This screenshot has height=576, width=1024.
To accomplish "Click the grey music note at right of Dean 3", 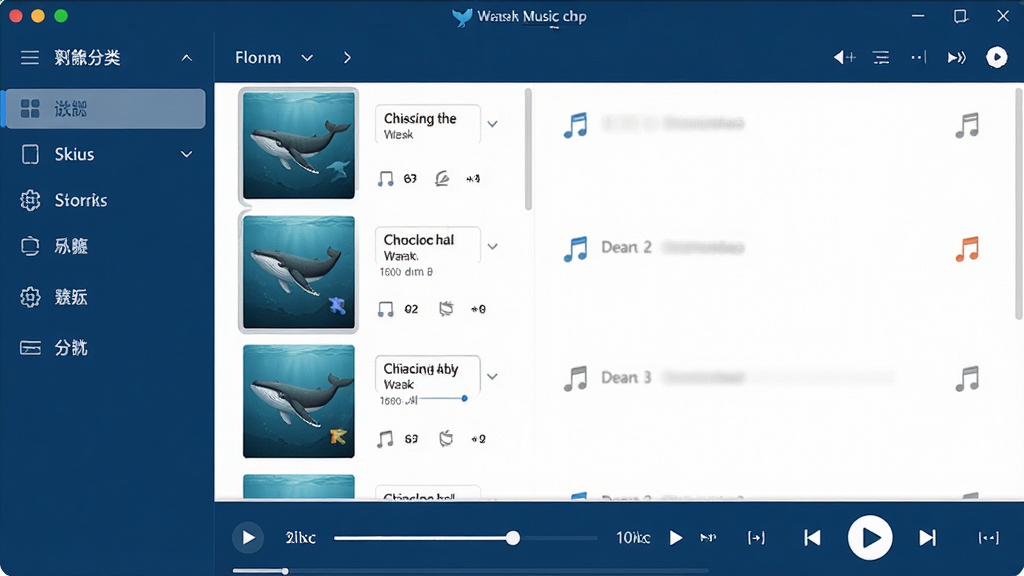I will click(x=967, y=379).
